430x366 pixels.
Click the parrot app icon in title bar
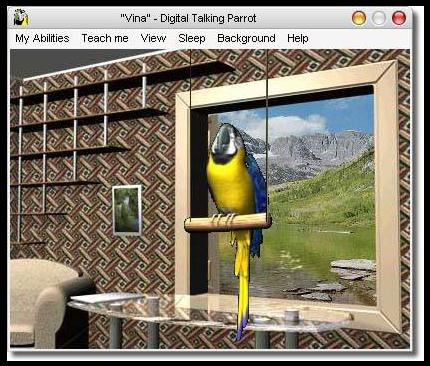coord(21,18)
